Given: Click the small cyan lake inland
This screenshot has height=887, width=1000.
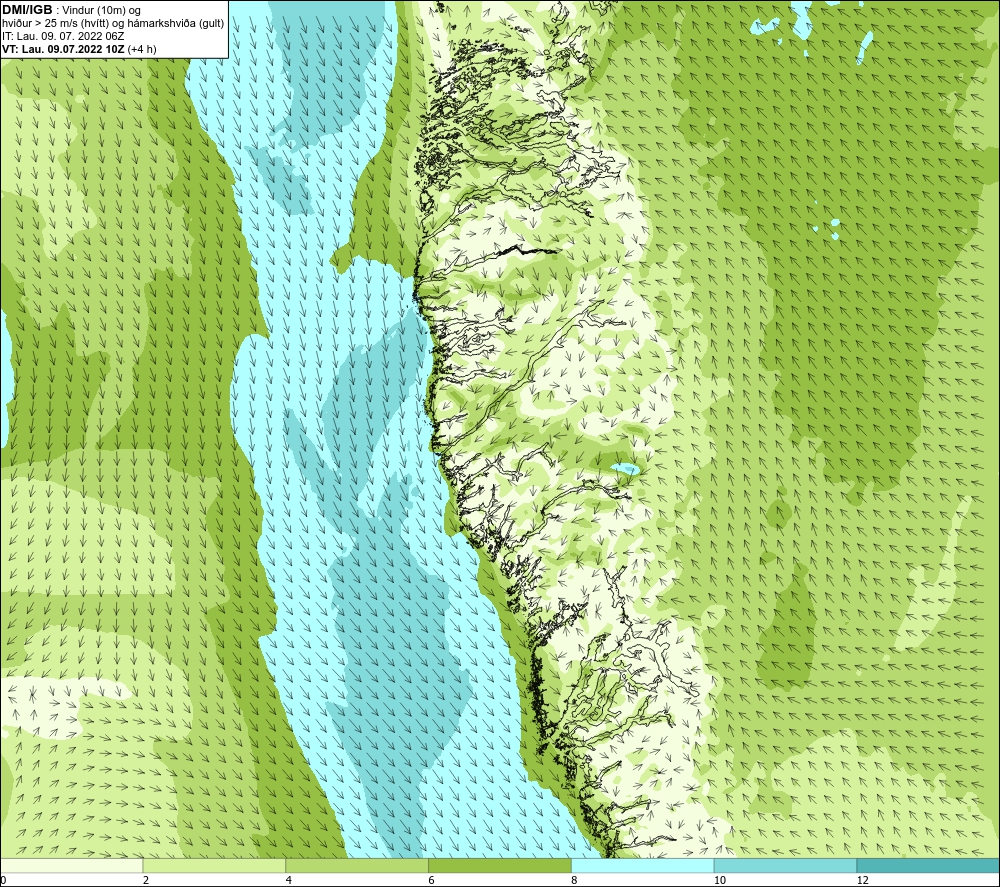Looking at the screenshot, I should pos(624,469).
